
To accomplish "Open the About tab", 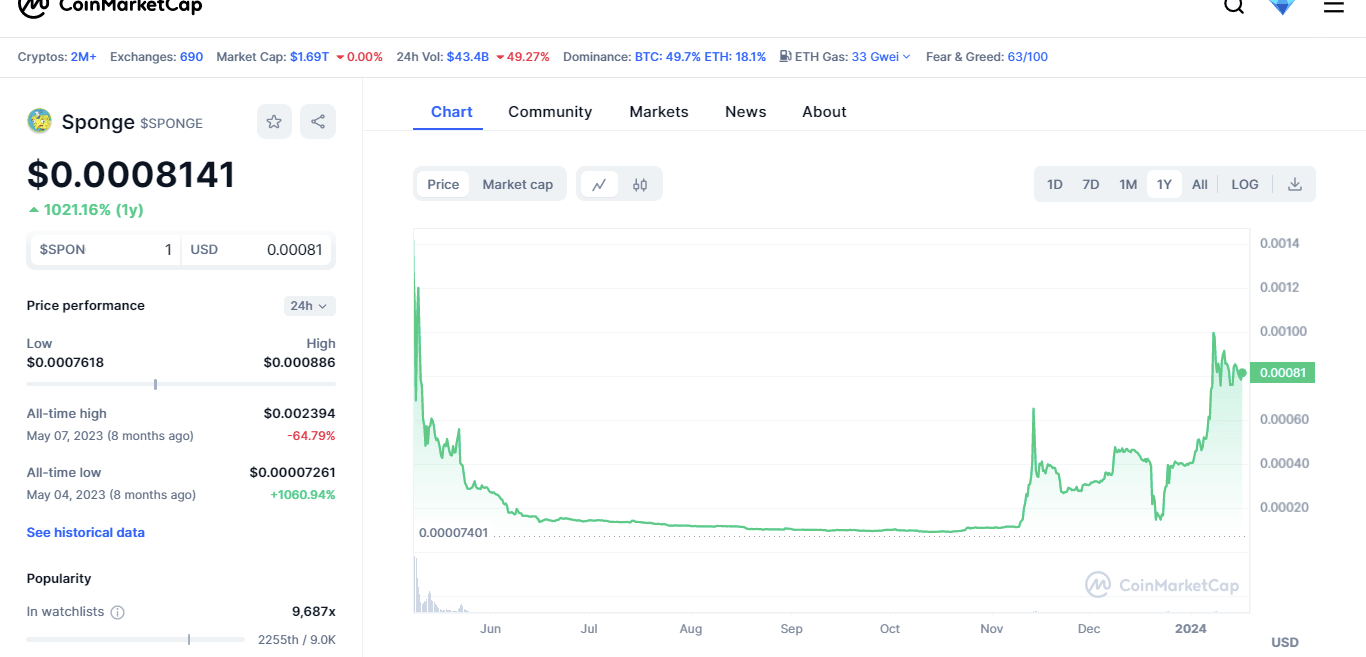I will pyautogui.click(x=824, y=112).
